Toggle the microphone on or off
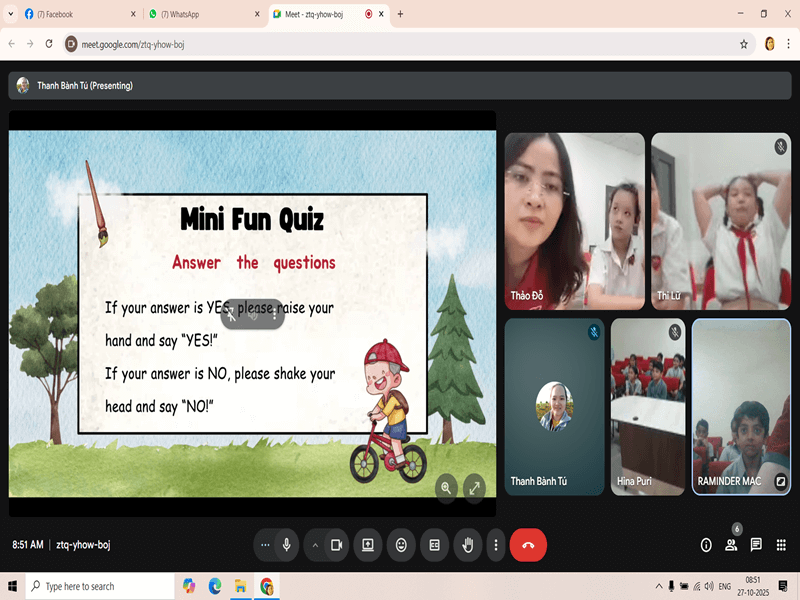The height and width of the screenshot is (600, 800). coord(287,545)
